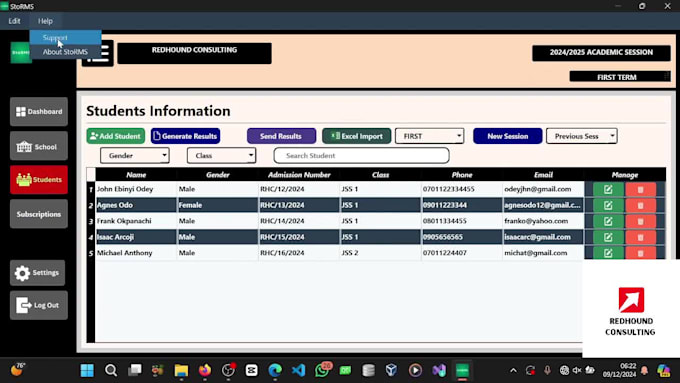680x383 pixels.
Task: Open Visual Studio from taskbar
Action: (x=439, y=370)
